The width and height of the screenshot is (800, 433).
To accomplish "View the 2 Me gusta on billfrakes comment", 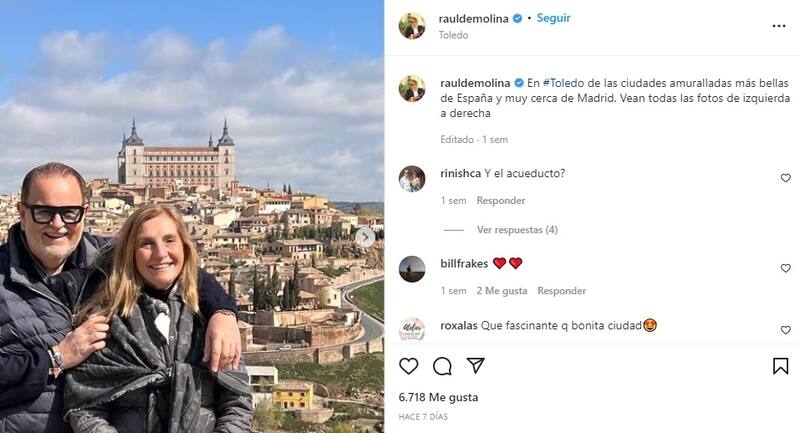I will coord(502,291).
